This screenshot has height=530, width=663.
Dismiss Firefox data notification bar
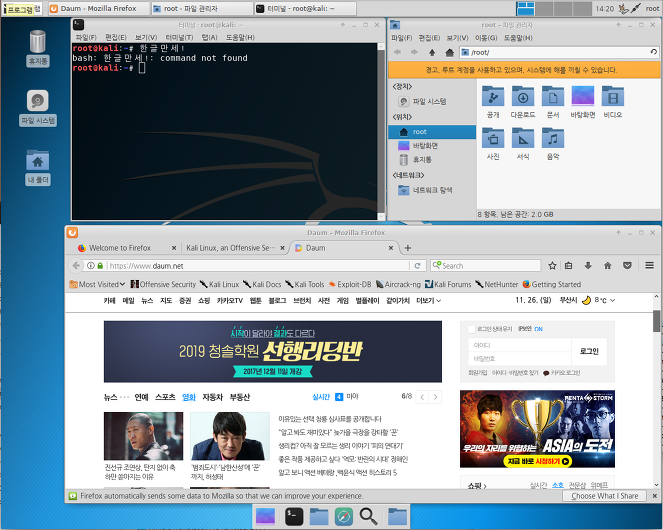click(655, 496)
